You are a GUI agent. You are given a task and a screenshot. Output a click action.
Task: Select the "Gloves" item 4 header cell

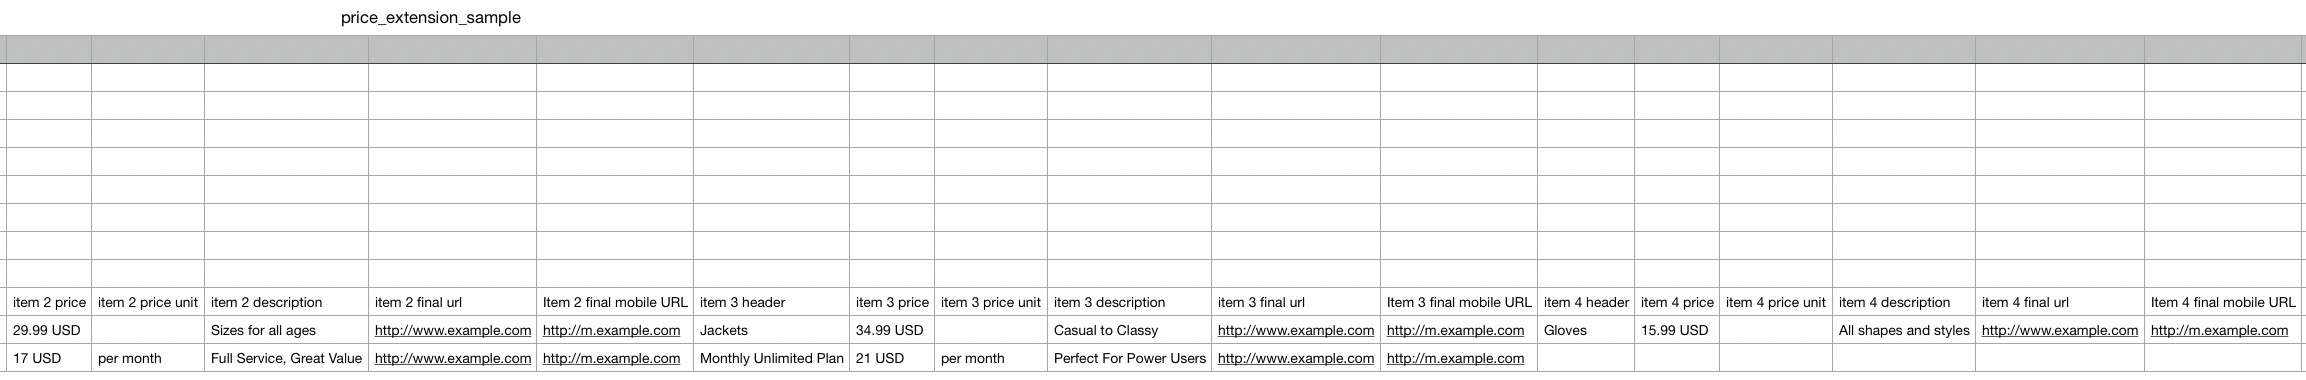pos(1587,330)
